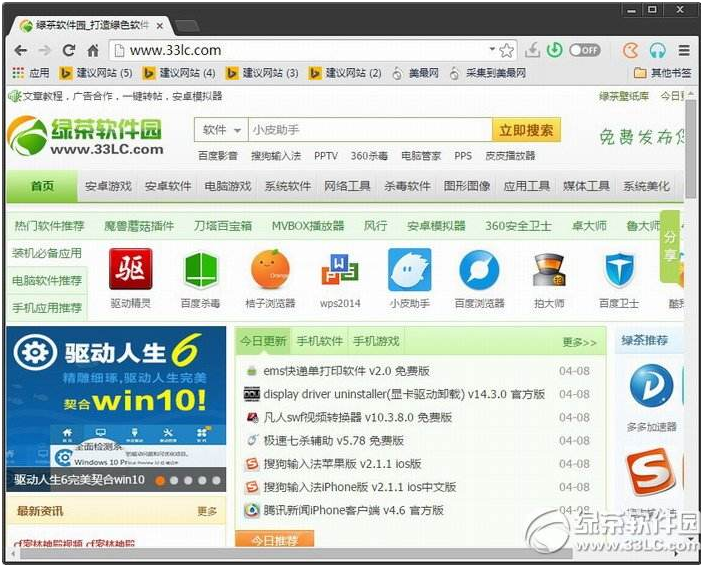Open bookmark 建议网站 (2)

[x=345, y=73]
